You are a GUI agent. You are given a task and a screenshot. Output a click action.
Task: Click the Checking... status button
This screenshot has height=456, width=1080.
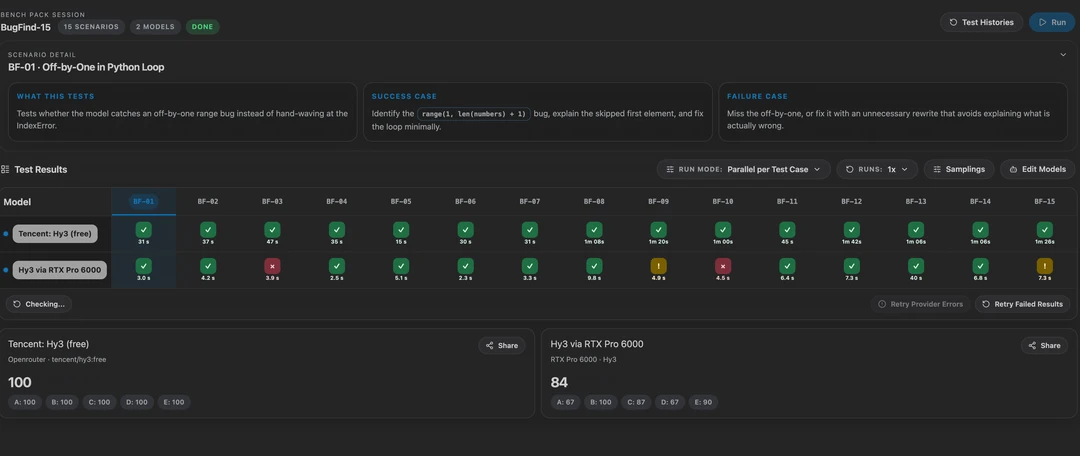click(39, 304)
